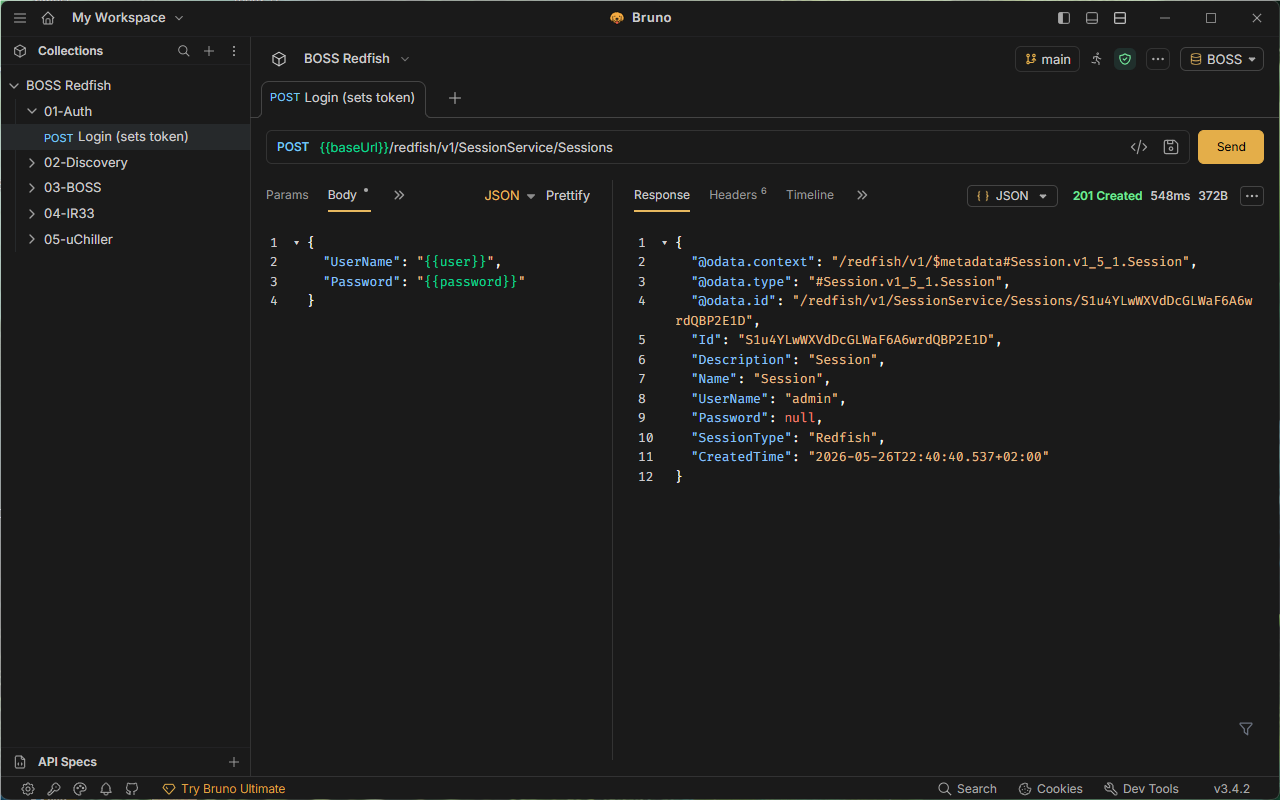Click the API Specs panel icon
The width and height of the screenshot is (1280, 800).
coord(20,762)
